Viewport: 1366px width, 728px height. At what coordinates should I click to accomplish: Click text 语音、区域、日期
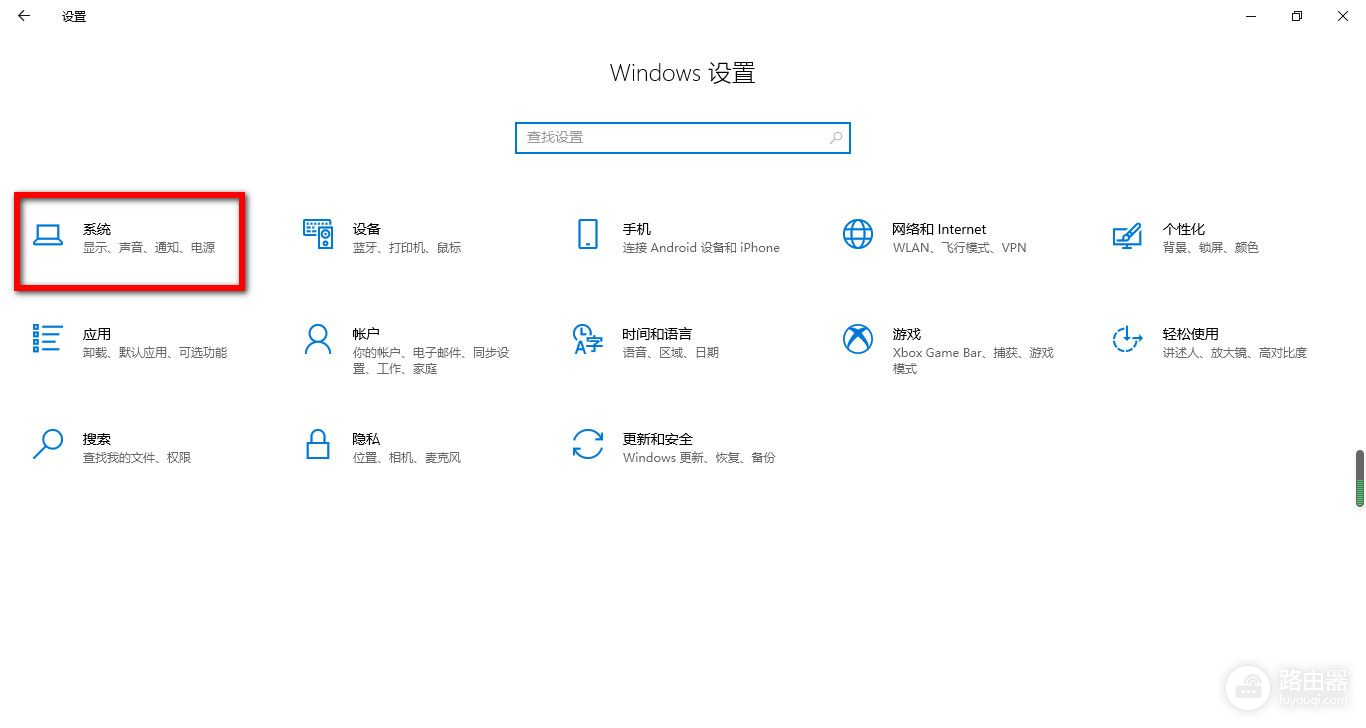tap(671, 352)
